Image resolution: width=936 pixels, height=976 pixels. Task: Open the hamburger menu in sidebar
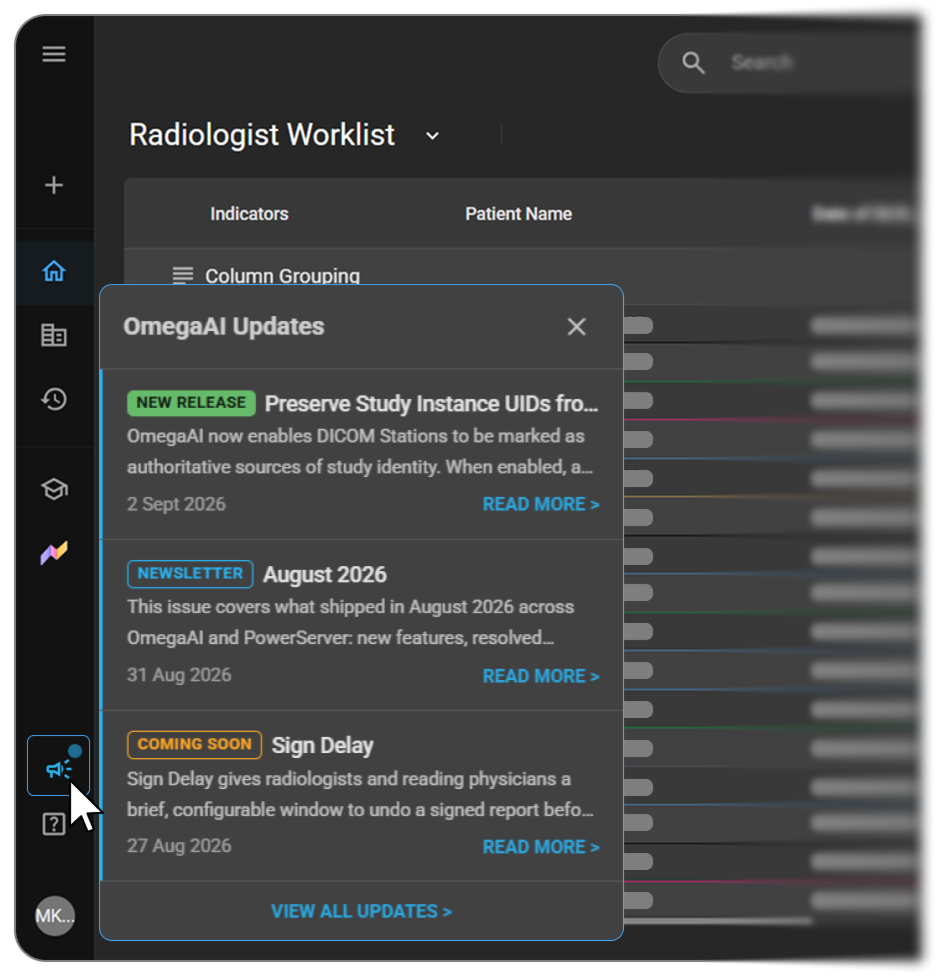click(54, 54)
